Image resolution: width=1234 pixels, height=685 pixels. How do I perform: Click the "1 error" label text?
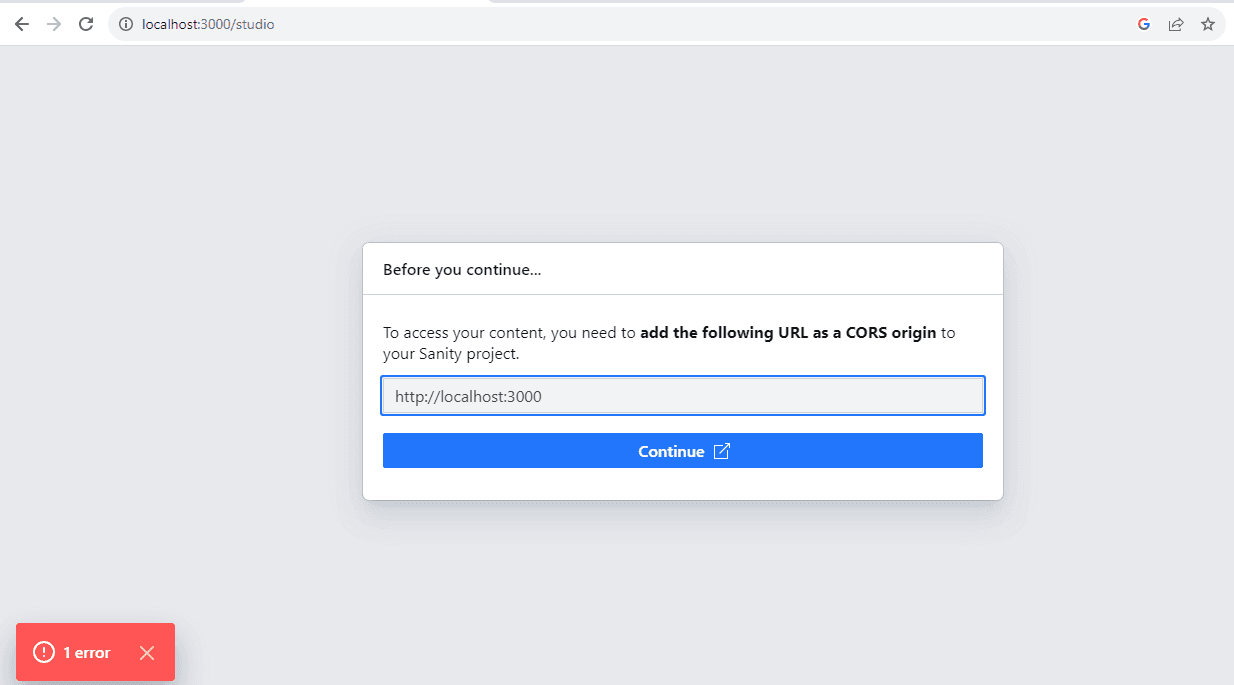(87, 653)
